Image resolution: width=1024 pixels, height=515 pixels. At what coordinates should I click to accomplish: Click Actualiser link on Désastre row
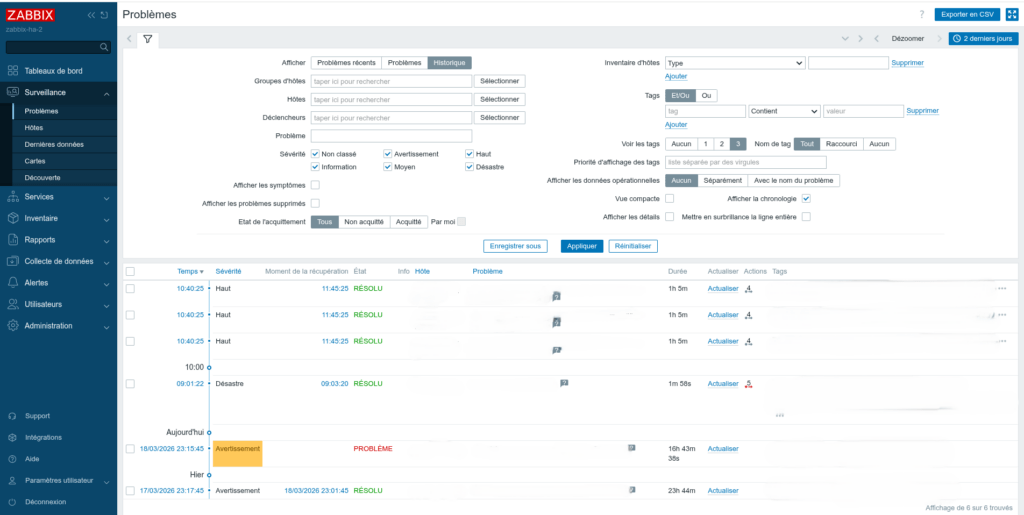coord(723,384)
